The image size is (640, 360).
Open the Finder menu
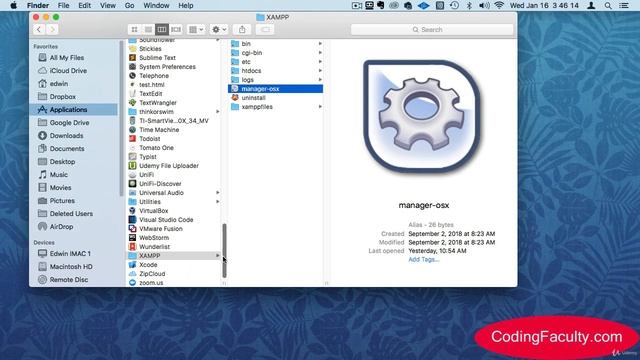pos(38,5)
